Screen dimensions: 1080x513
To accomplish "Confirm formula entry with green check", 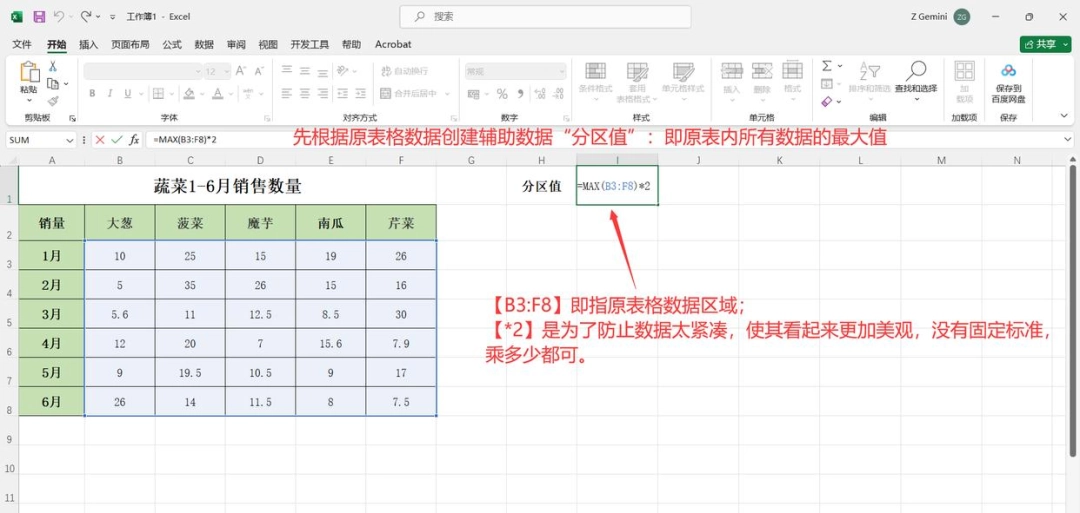I will click(117, 140).
